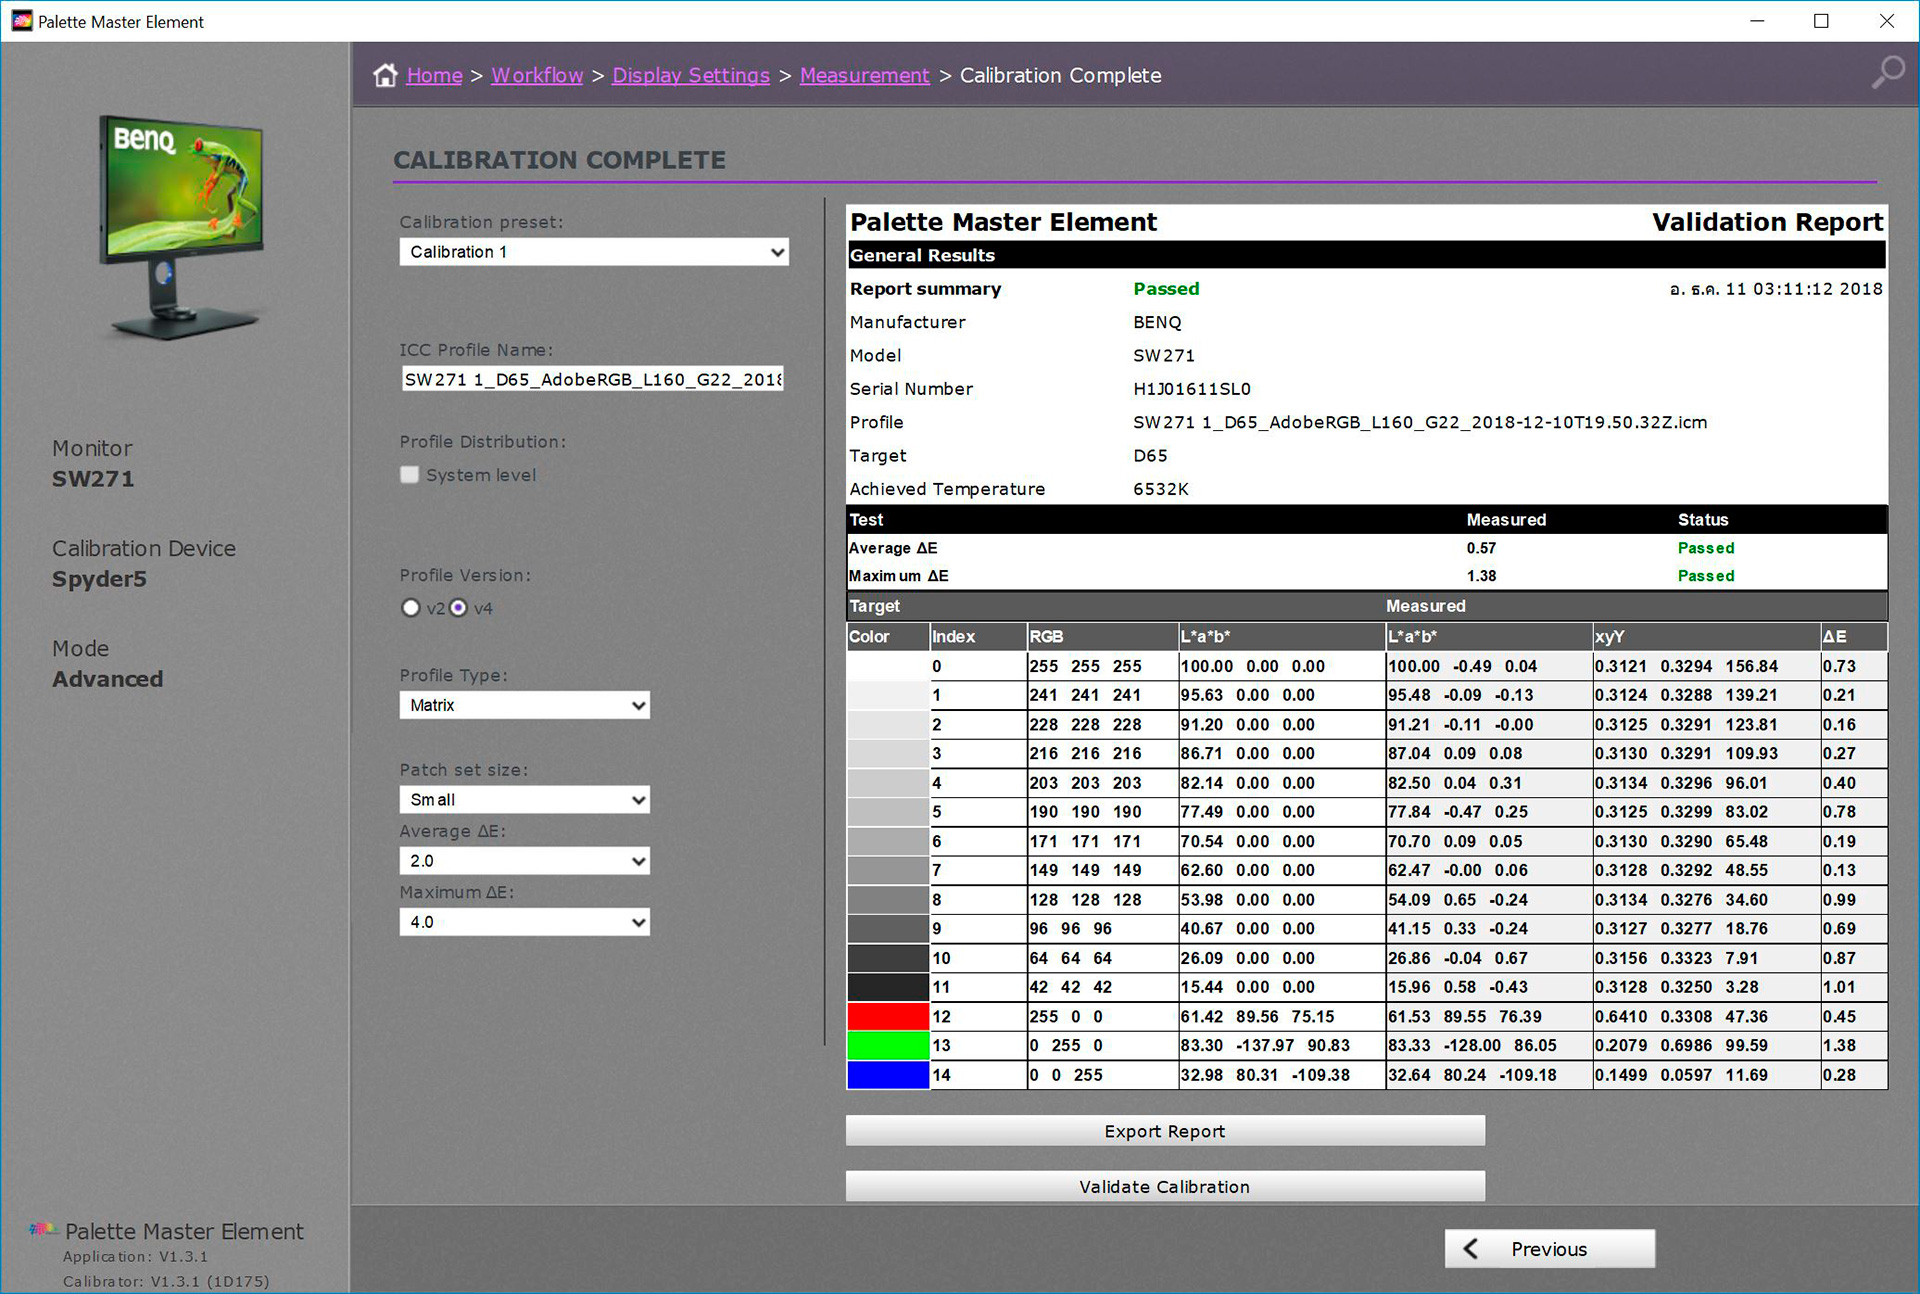Click the Palette Master Element logo in sidebar
This screenshot has width=1920, height=1294.
pos(43,1229)
